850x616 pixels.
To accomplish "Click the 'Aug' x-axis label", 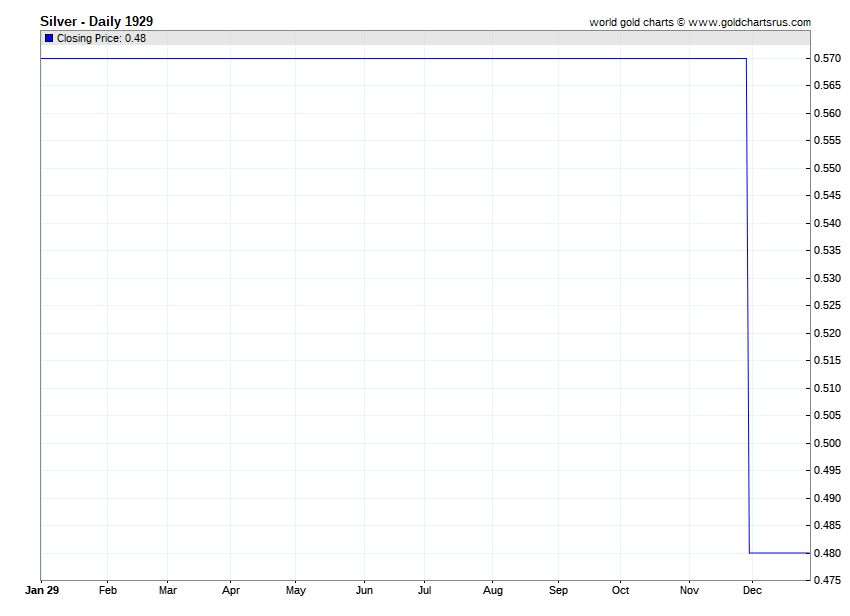I will click(493, 590).
